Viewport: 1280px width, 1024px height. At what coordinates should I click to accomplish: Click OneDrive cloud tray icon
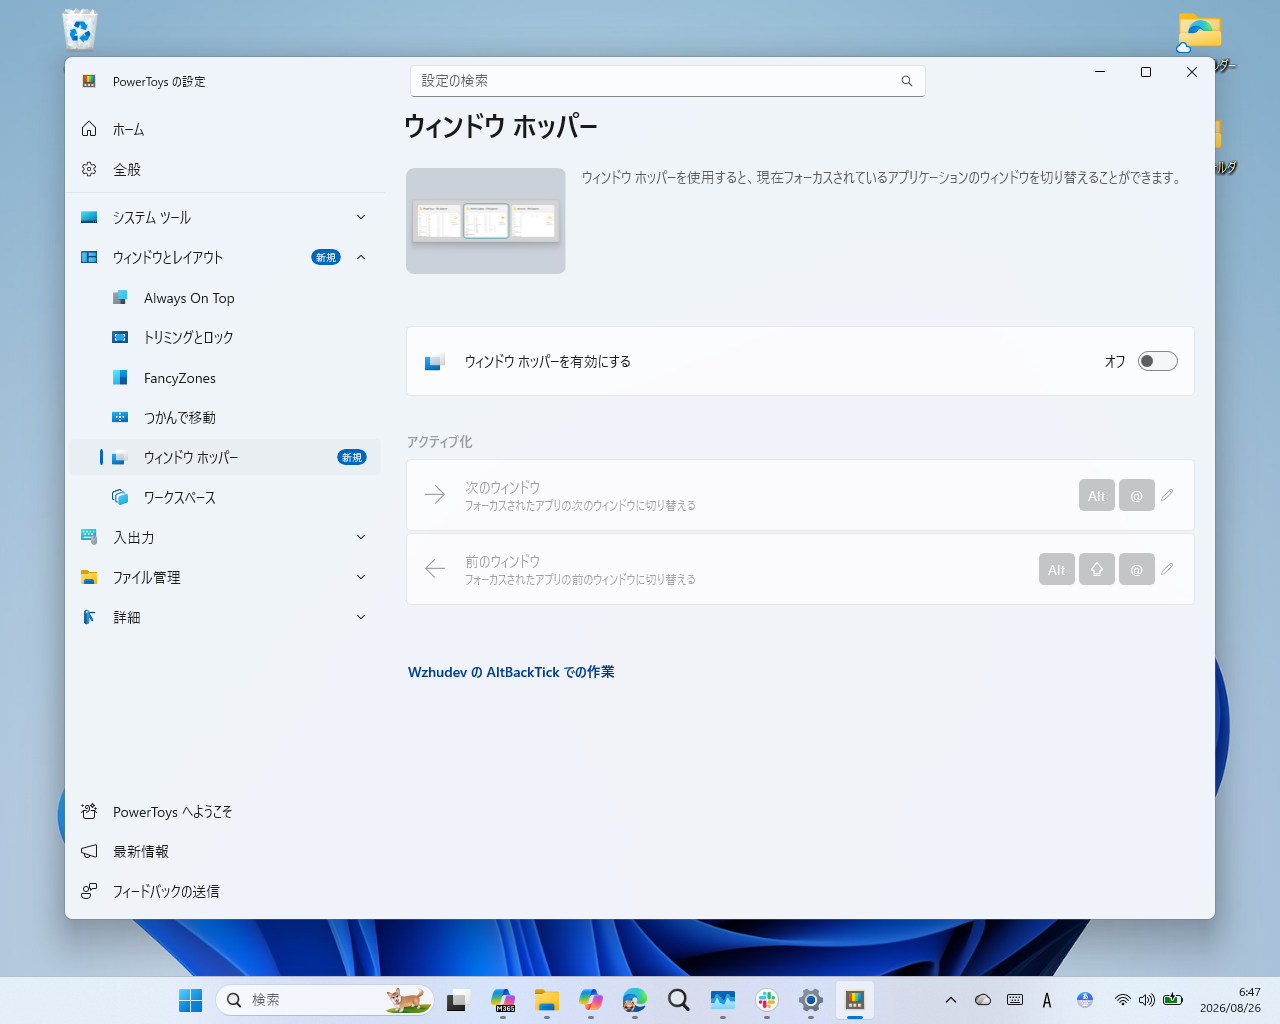(x=983, y=1000)
